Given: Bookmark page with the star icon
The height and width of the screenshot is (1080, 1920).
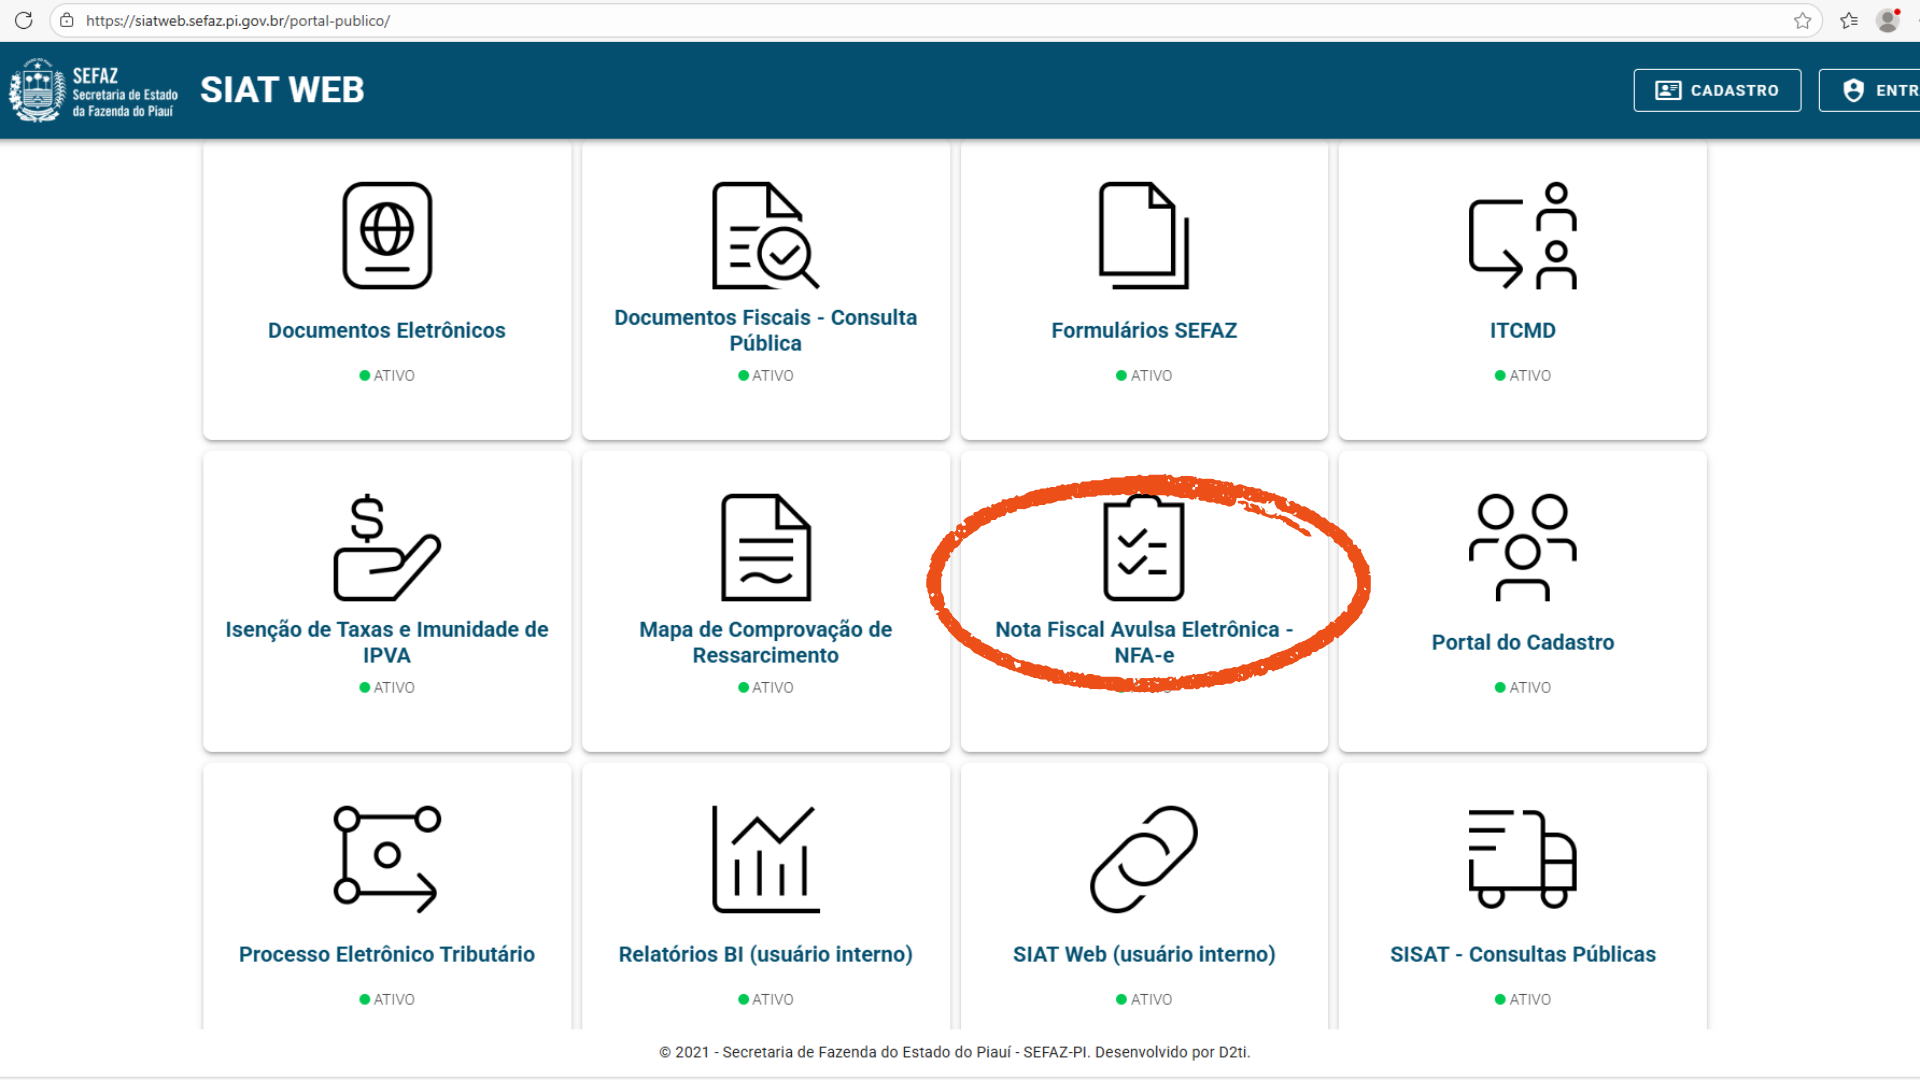Looking at the screenshot, I should coord(1802,20).
